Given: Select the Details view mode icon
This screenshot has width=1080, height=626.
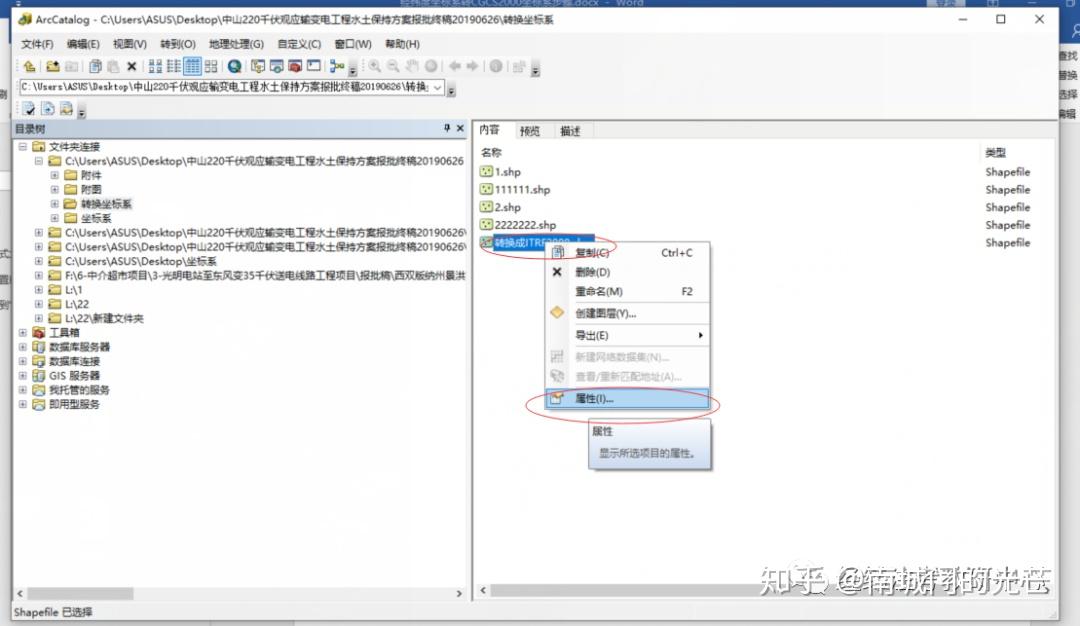Looking at the screenshot, I should click(x=192, y=66).
